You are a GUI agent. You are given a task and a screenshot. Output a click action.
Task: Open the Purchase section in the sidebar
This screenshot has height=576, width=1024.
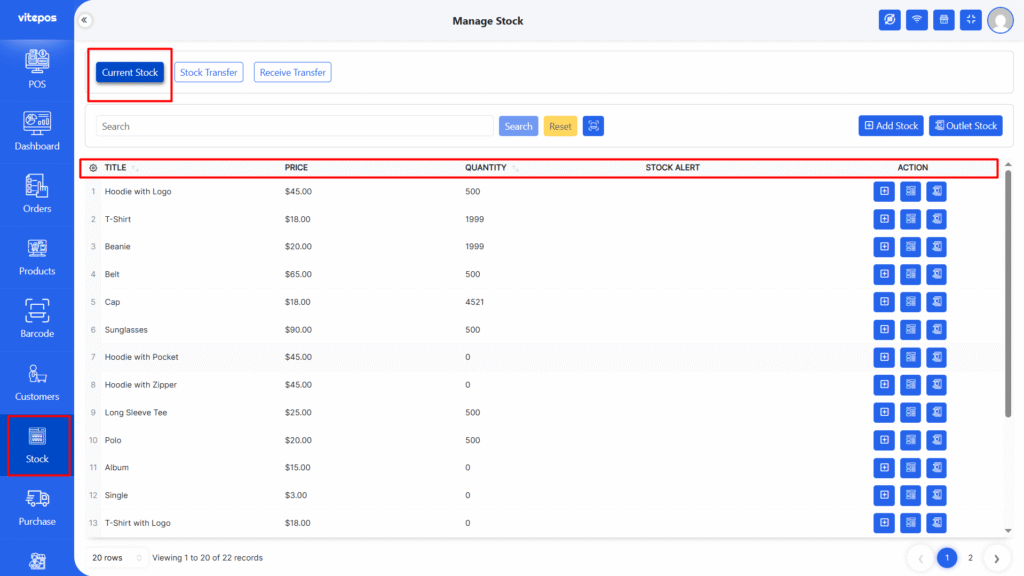click(37, 507)
